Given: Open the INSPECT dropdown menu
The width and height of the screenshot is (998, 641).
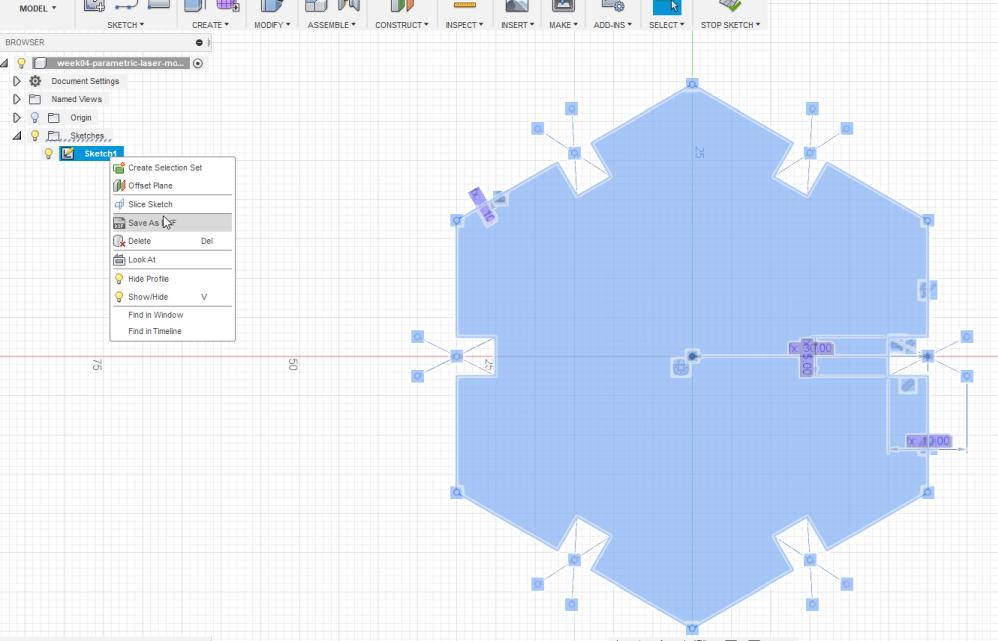Looking at the screenshot, I should pyautogui.click(x=465, y=25).
